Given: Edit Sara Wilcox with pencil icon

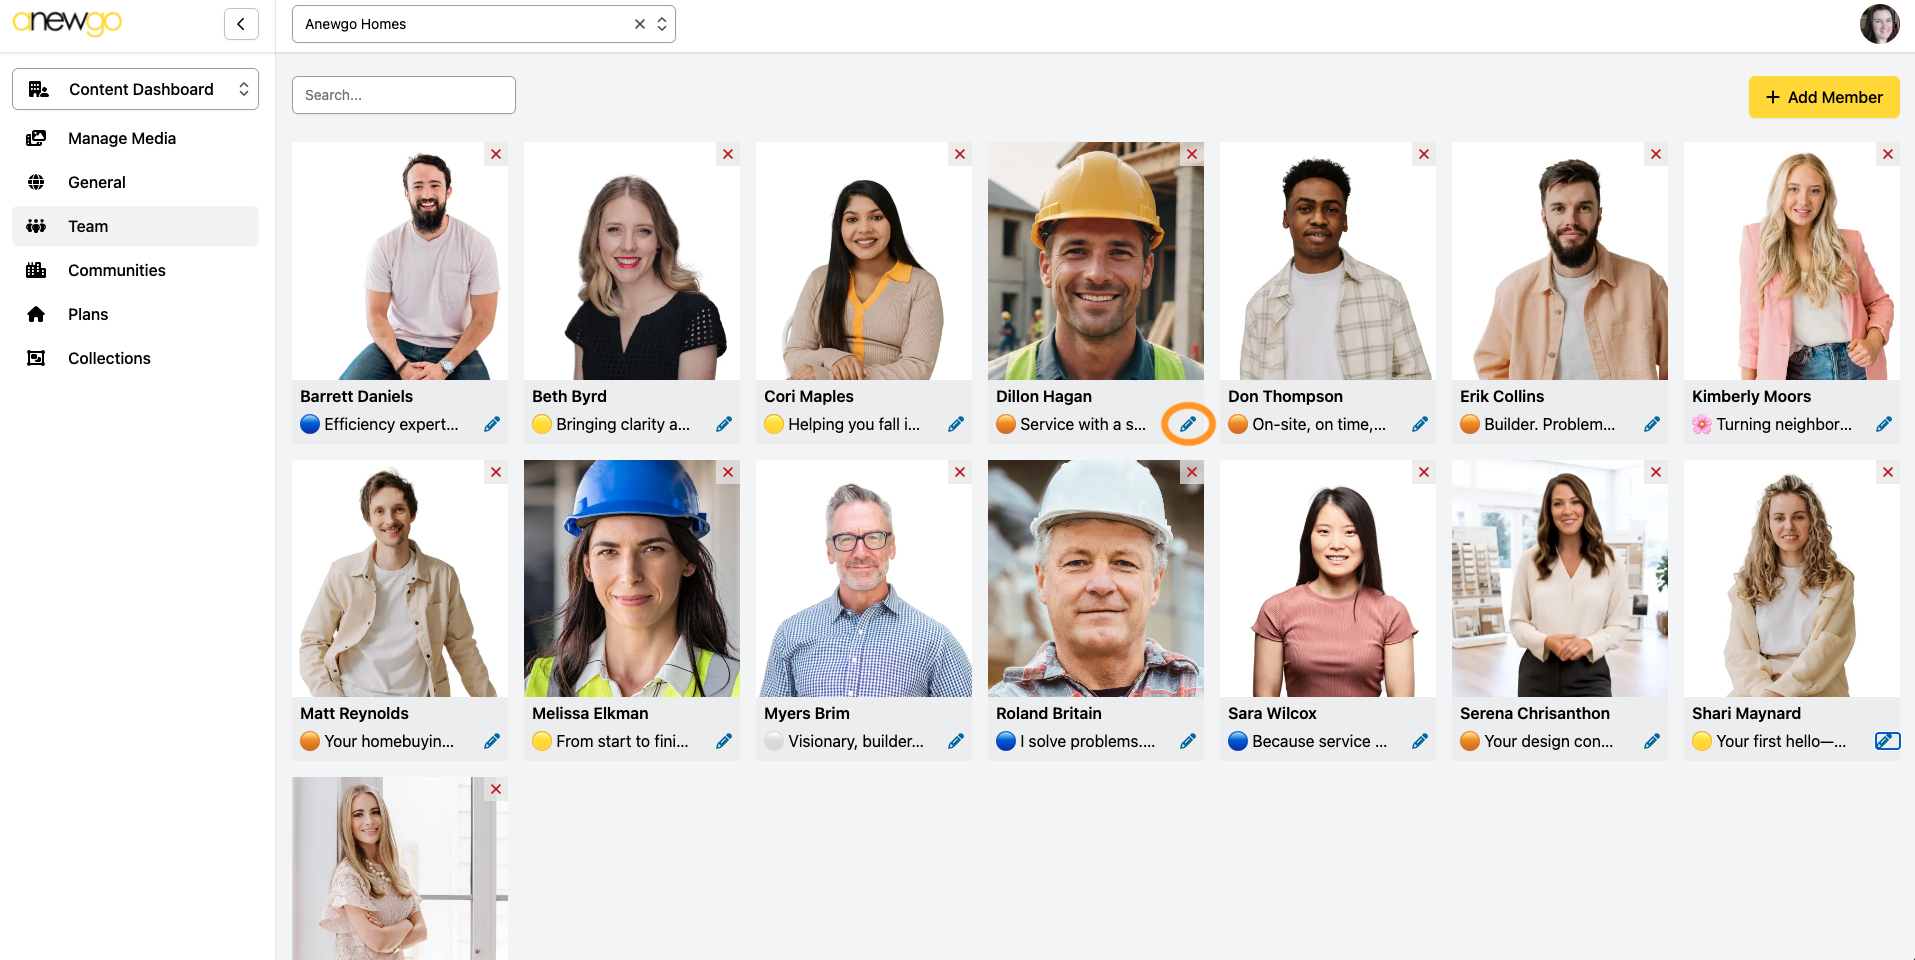Looking at the screenshot, I should click(x=1420, y=741).
